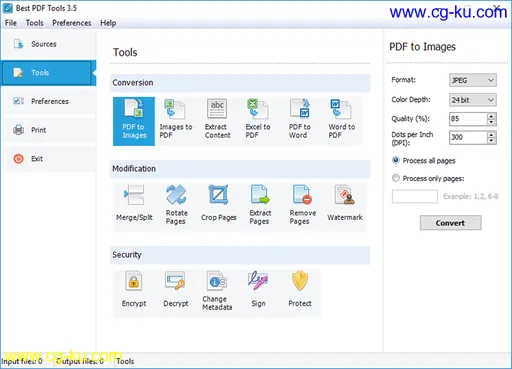Click the DPI value field showing 300
512x369 pixels.
pos(468,137)
